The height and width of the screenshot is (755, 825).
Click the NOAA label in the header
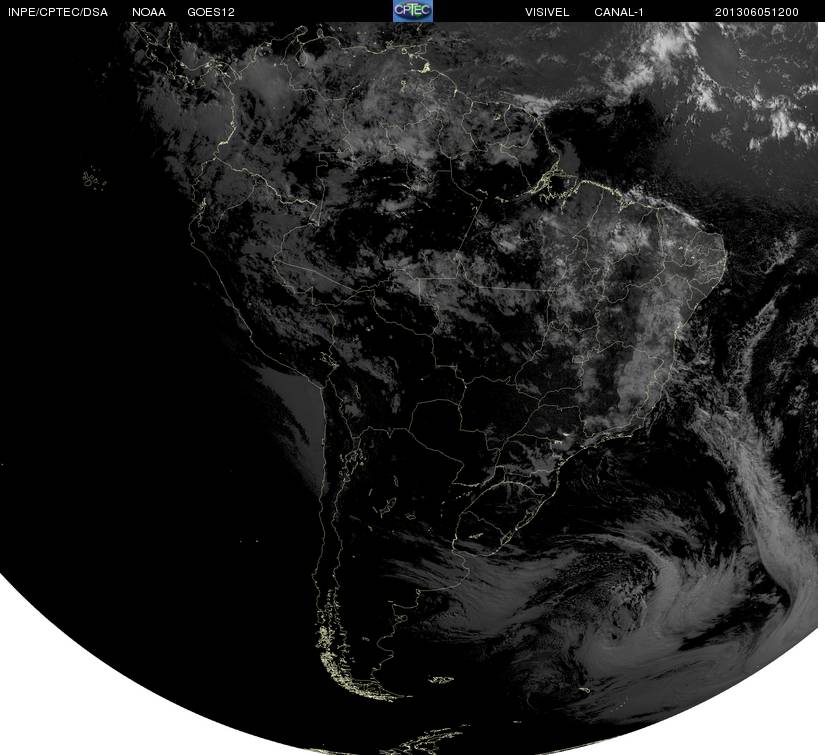(149, 12)
